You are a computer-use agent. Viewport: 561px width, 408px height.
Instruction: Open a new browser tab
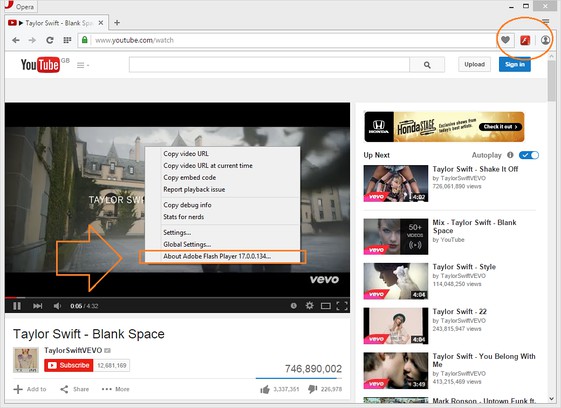117,23
